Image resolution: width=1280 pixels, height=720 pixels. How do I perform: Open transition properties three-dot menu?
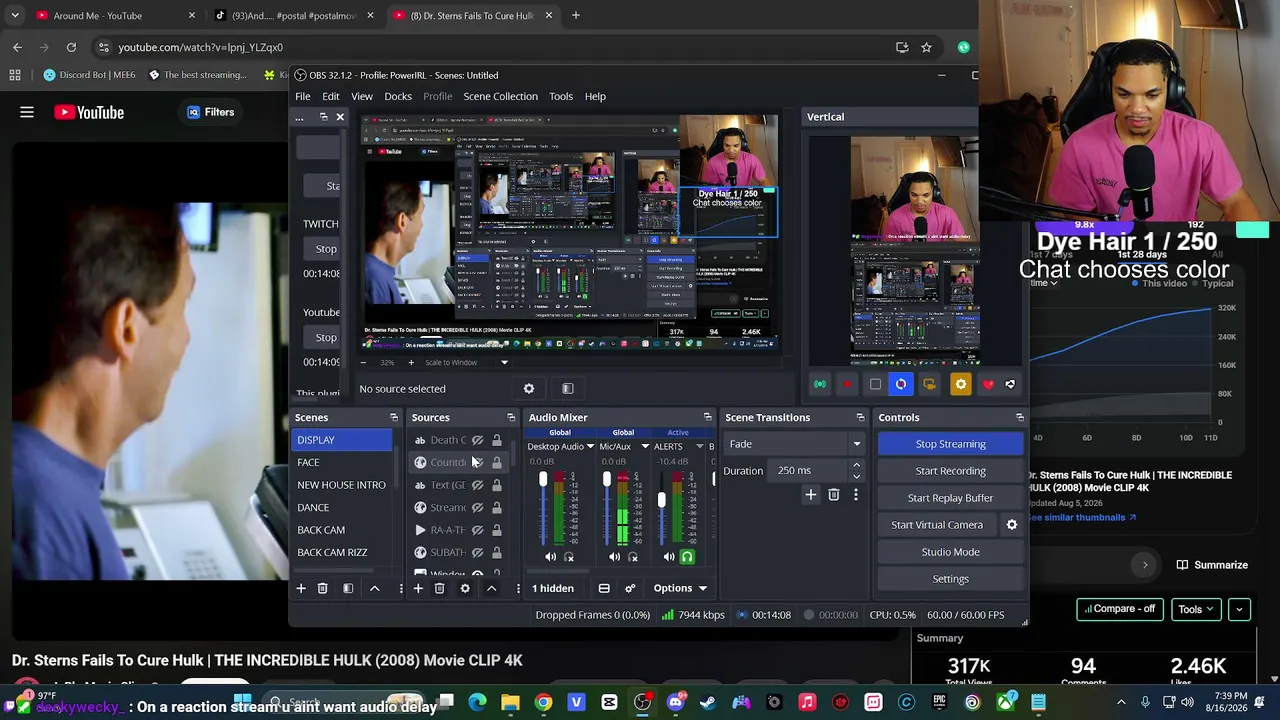(x=856, y=494)
